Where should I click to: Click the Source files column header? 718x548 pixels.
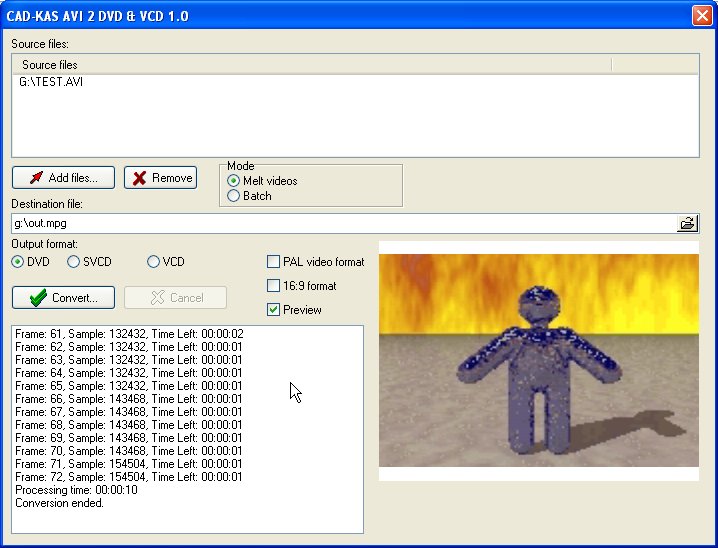pos(50,65)
